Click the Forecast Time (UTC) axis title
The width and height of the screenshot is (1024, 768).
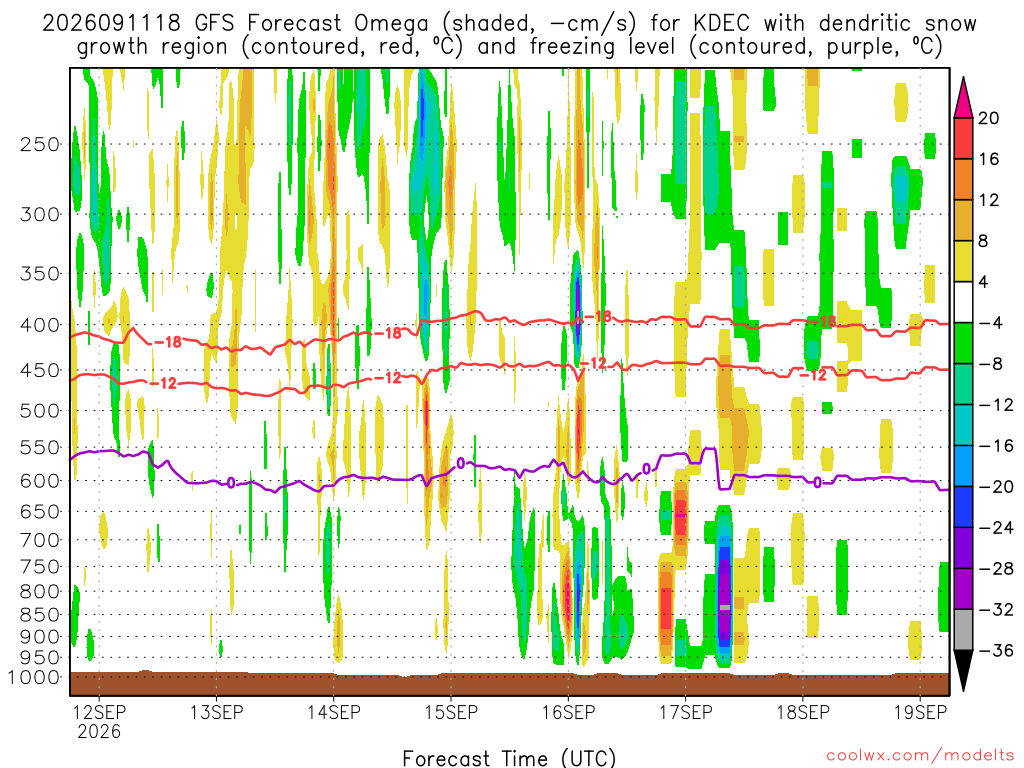[x=509, y=758]
